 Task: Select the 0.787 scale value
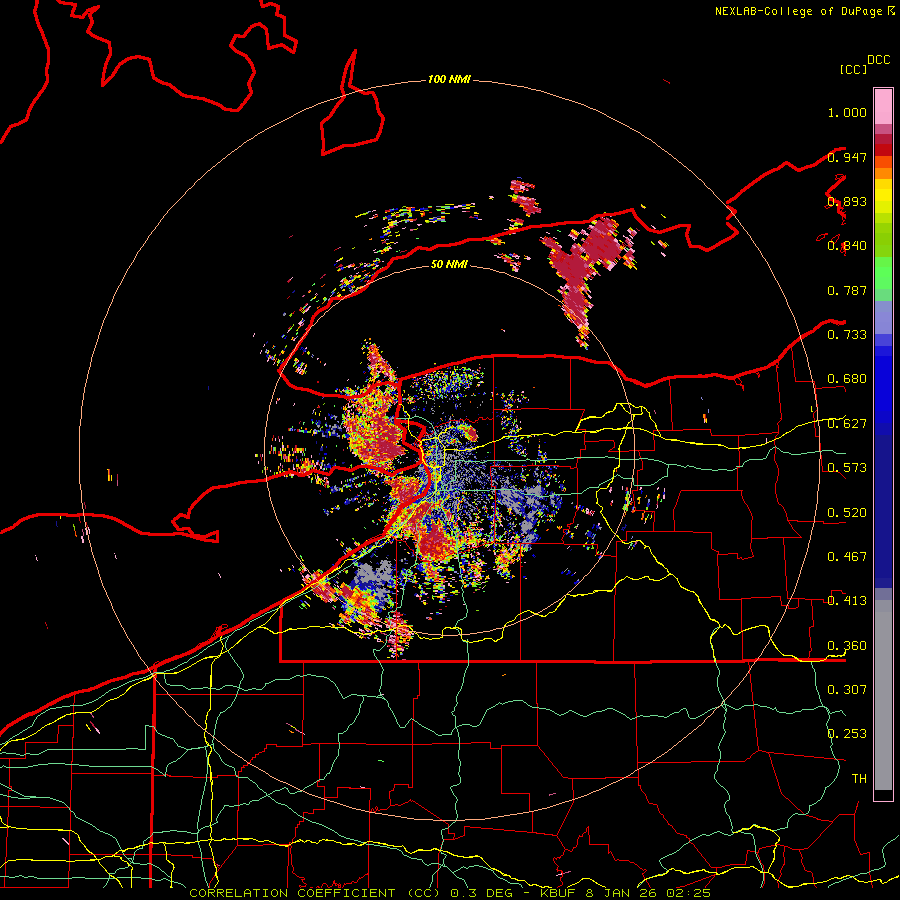click(847, 290)
